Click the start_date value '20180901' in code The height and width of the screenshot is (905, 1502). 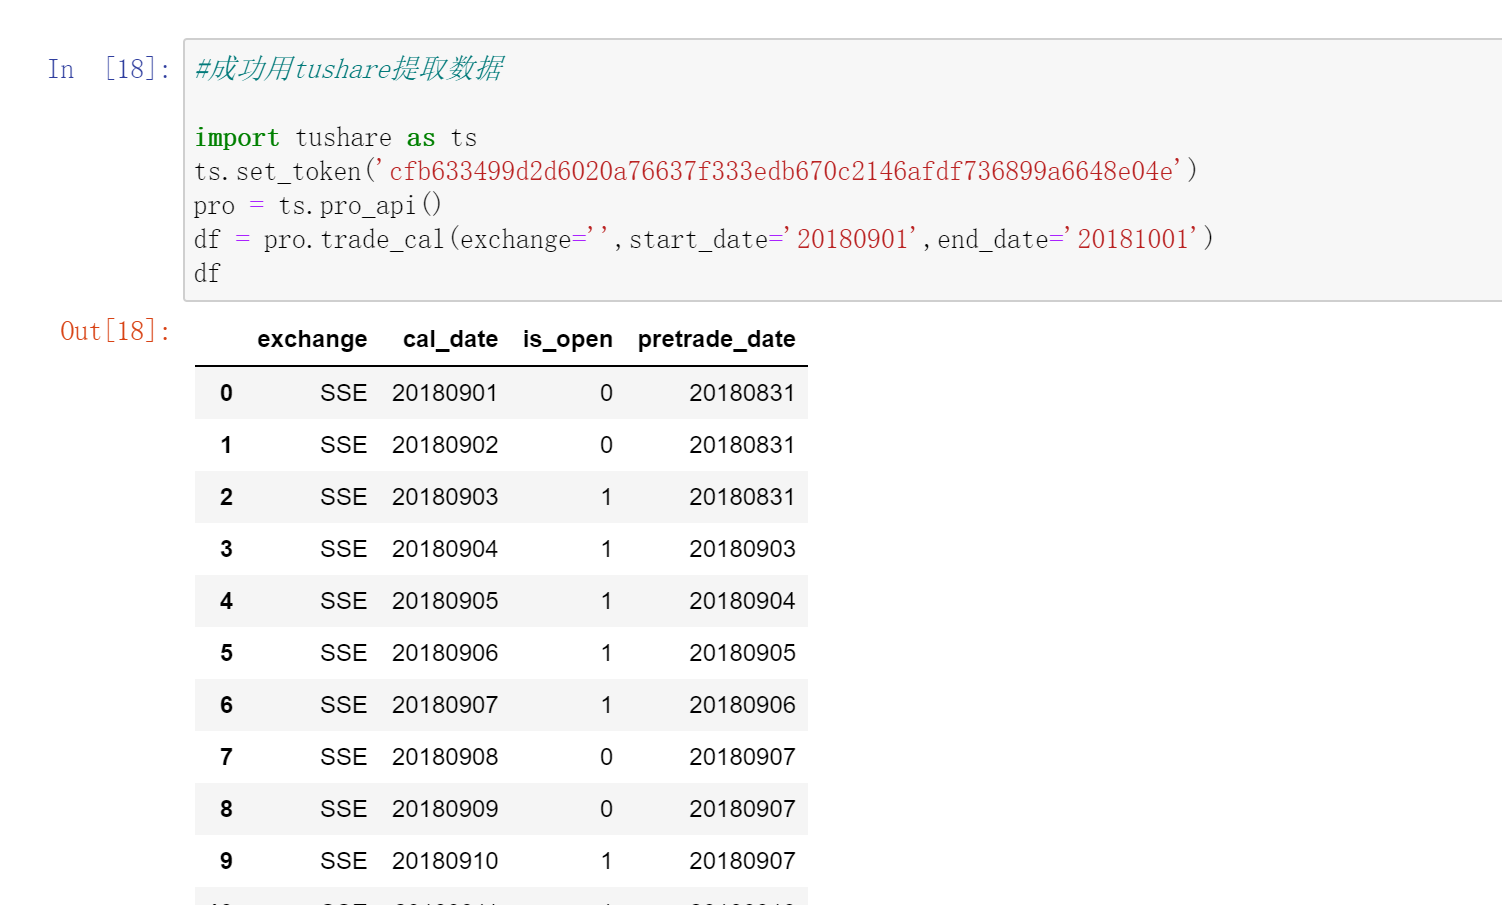852,240
